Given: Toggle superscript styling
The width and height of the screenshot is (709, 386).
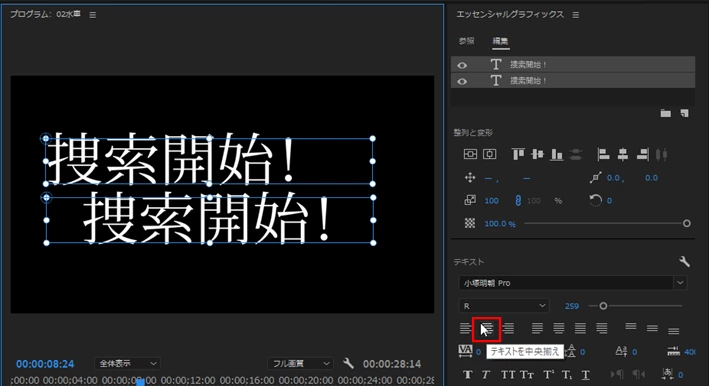Looking at the screenshot, I should click(x=548, y=375).
